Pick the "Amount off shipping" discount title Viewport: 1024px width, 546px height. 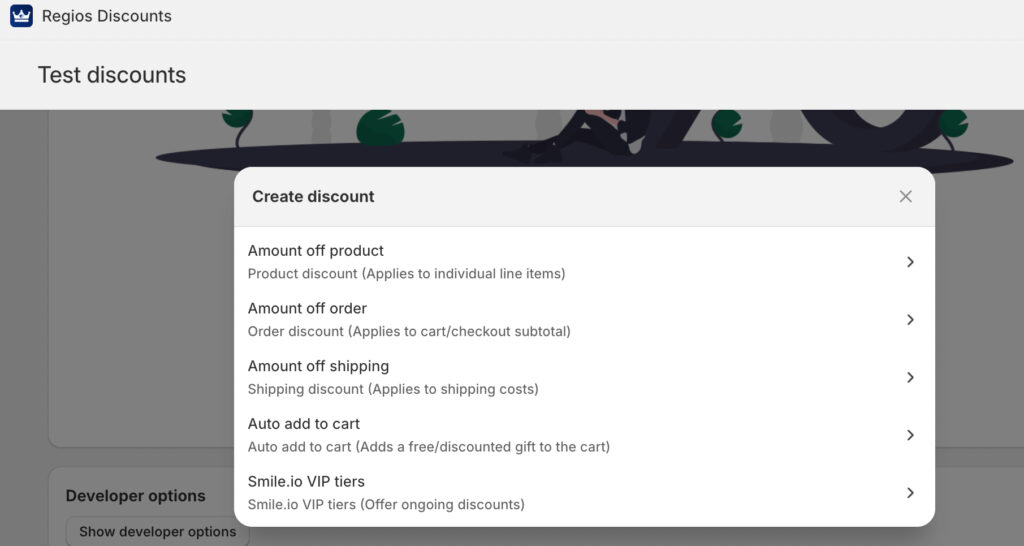pyautogui.click(x=318, y=366)
